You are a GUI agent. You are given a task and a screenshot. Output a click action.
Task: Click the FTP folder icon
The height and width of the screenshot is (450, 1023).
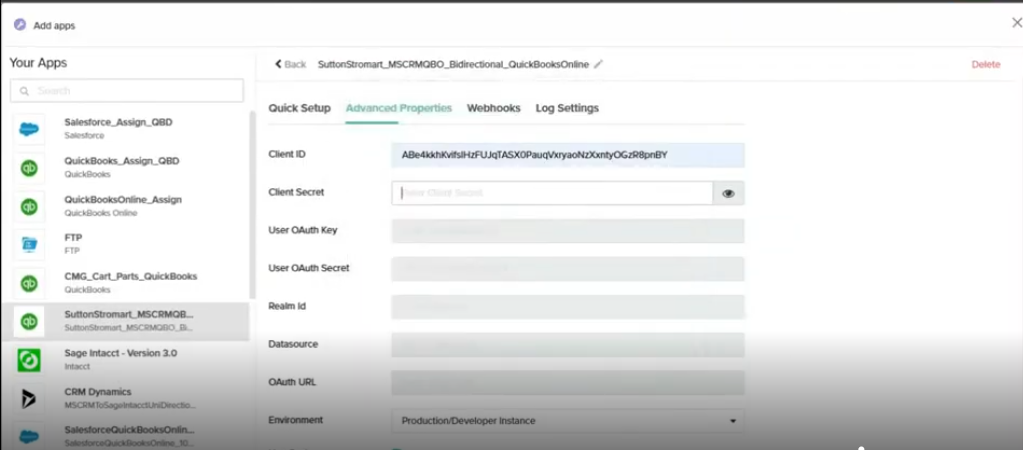pyautogui.click(x=29, y=244)
